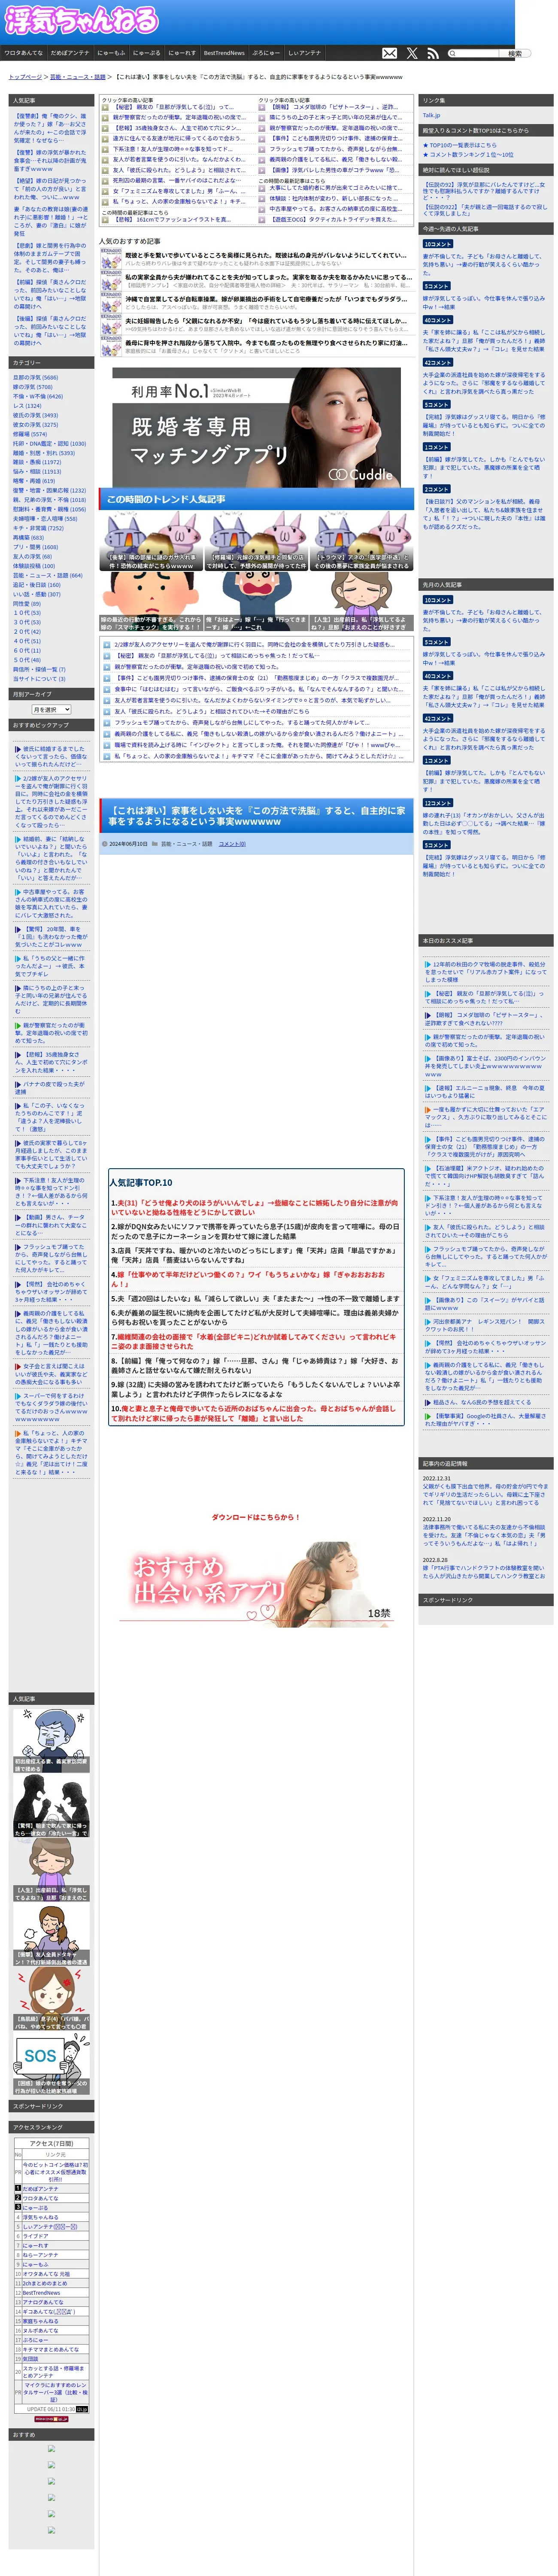The image size is (558, 2576).
Task: Open 芸能・ニュース・話題 breadcrumb link
Action: 78,77
